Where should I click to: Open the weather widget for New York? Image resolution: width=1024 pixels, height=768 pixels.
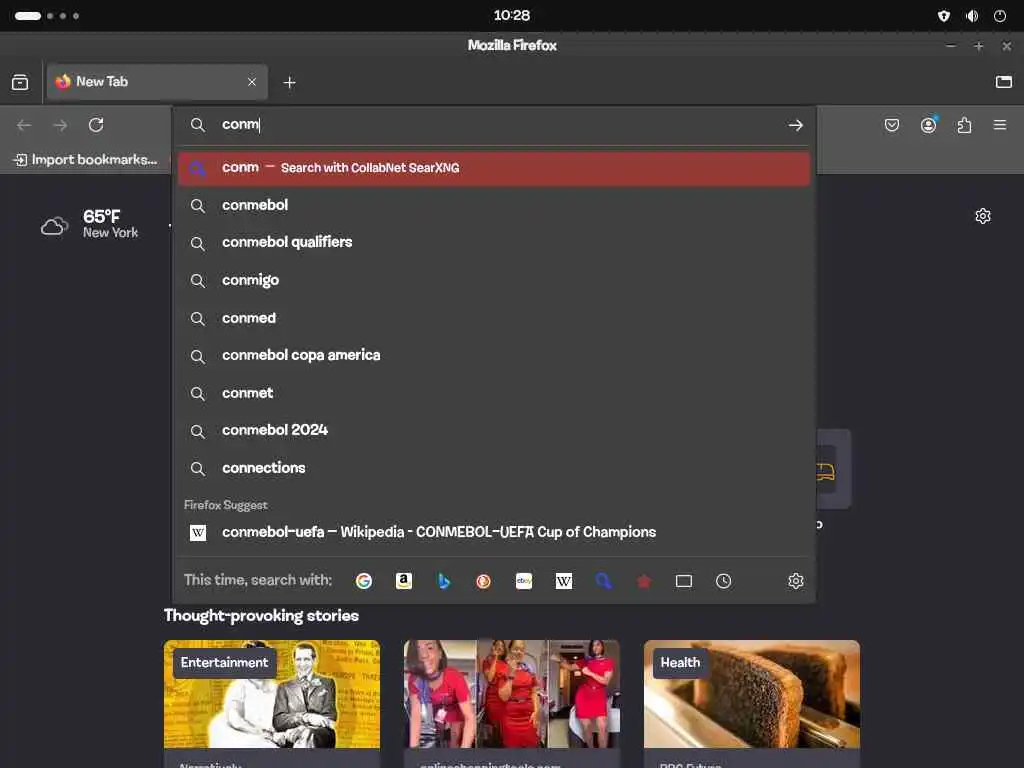coord(90,224)
